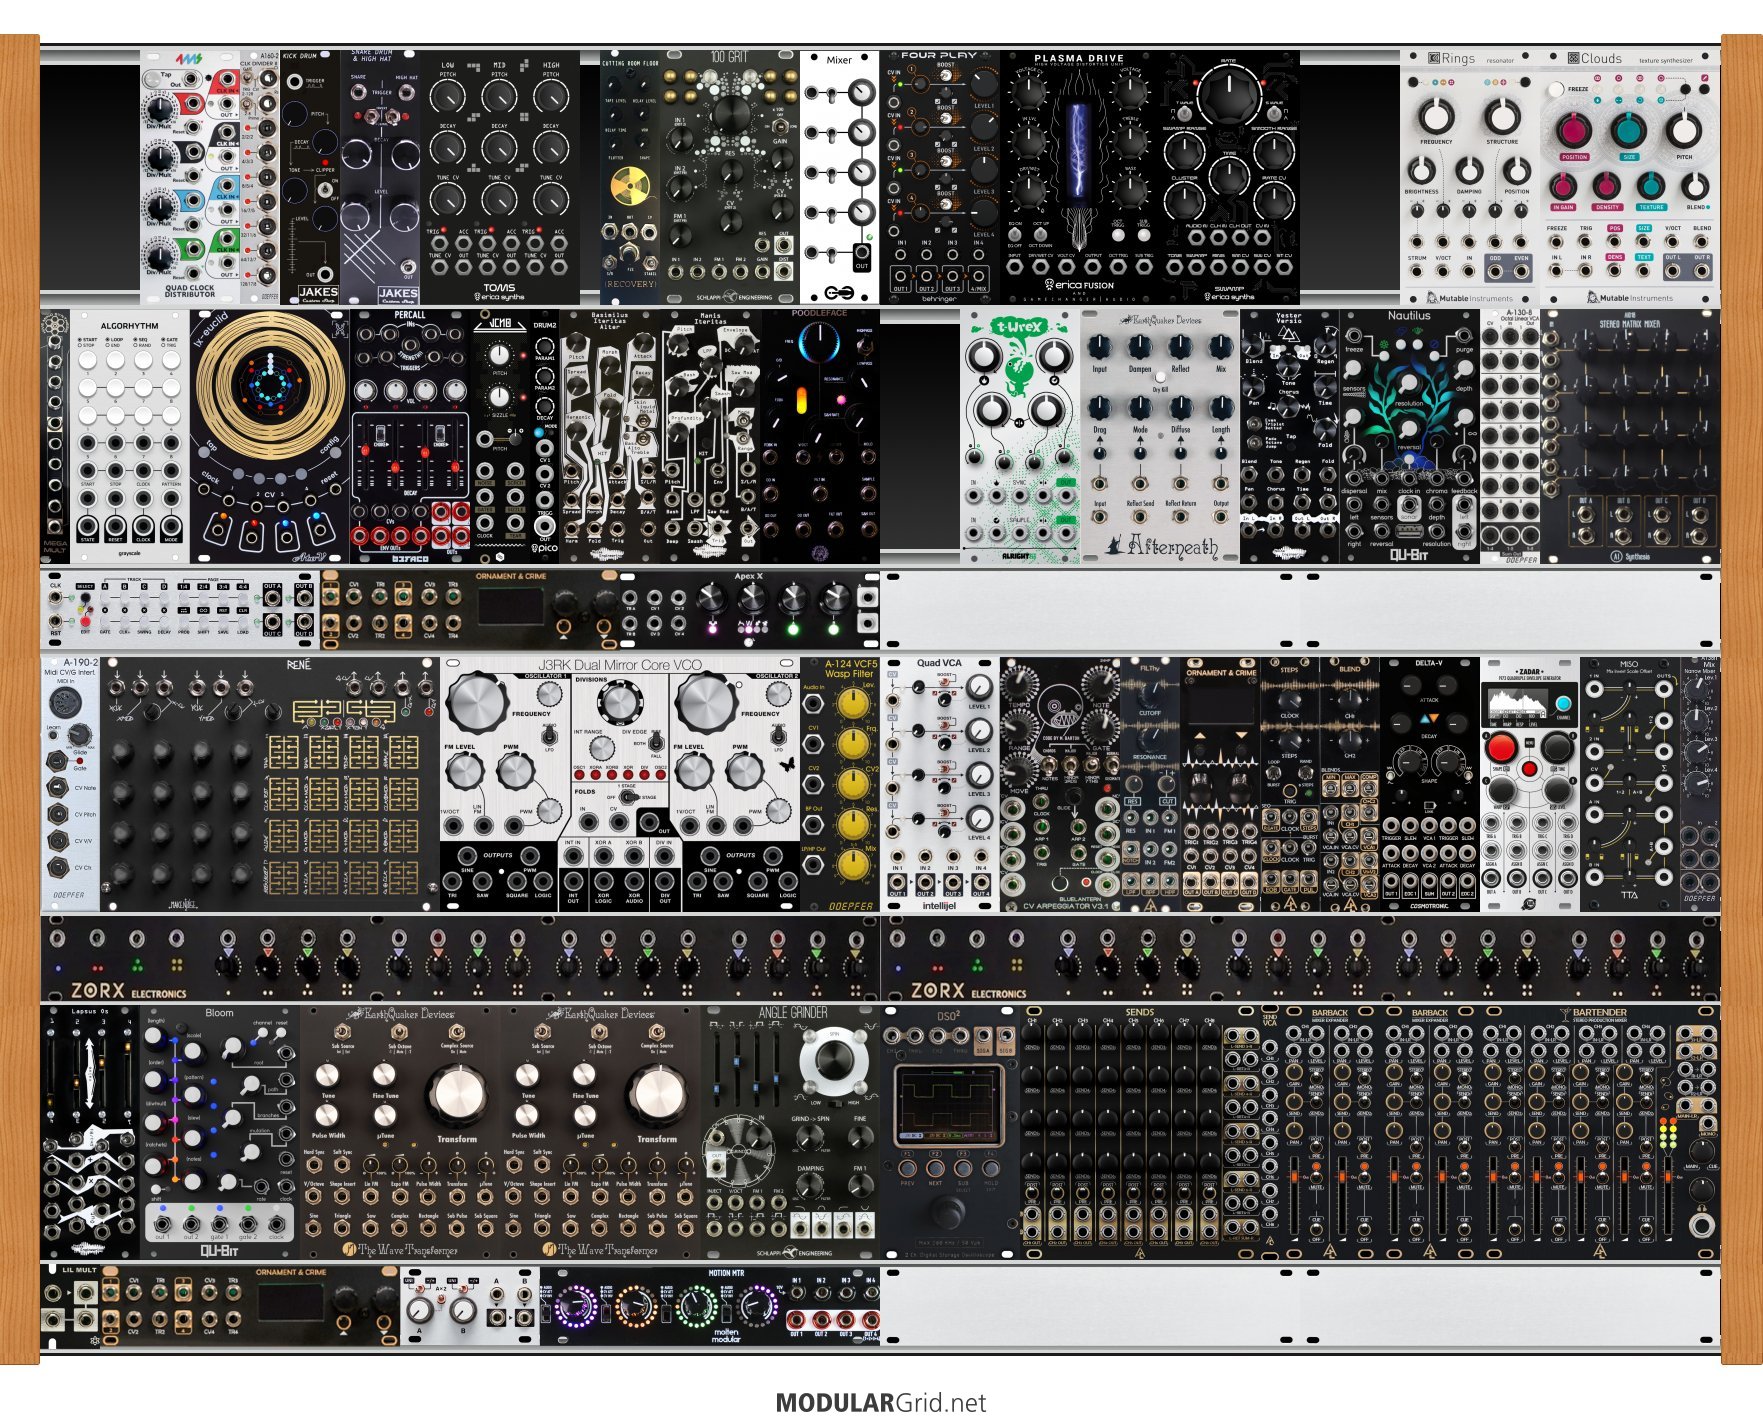Toggle the J3RK Div Edge switch
This screenshot has width=1763, height=1424.
point(655,743)
